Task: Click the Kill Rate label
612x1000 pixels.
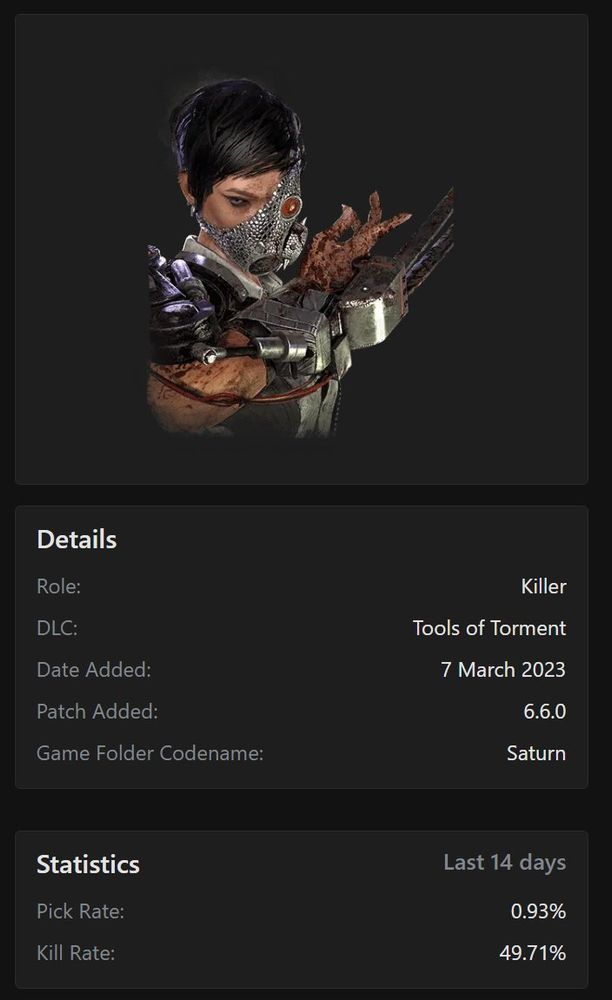Action: [76, 953]
